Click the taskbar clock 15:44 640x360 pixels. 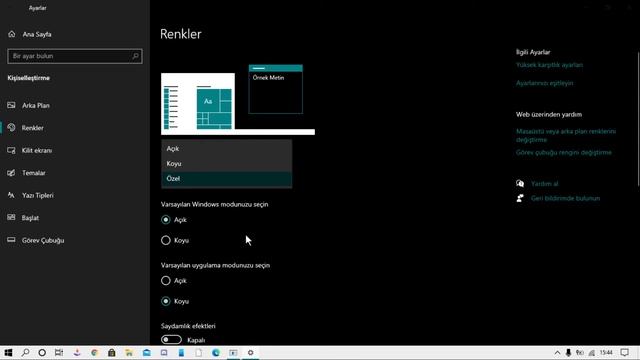[606, 353]
